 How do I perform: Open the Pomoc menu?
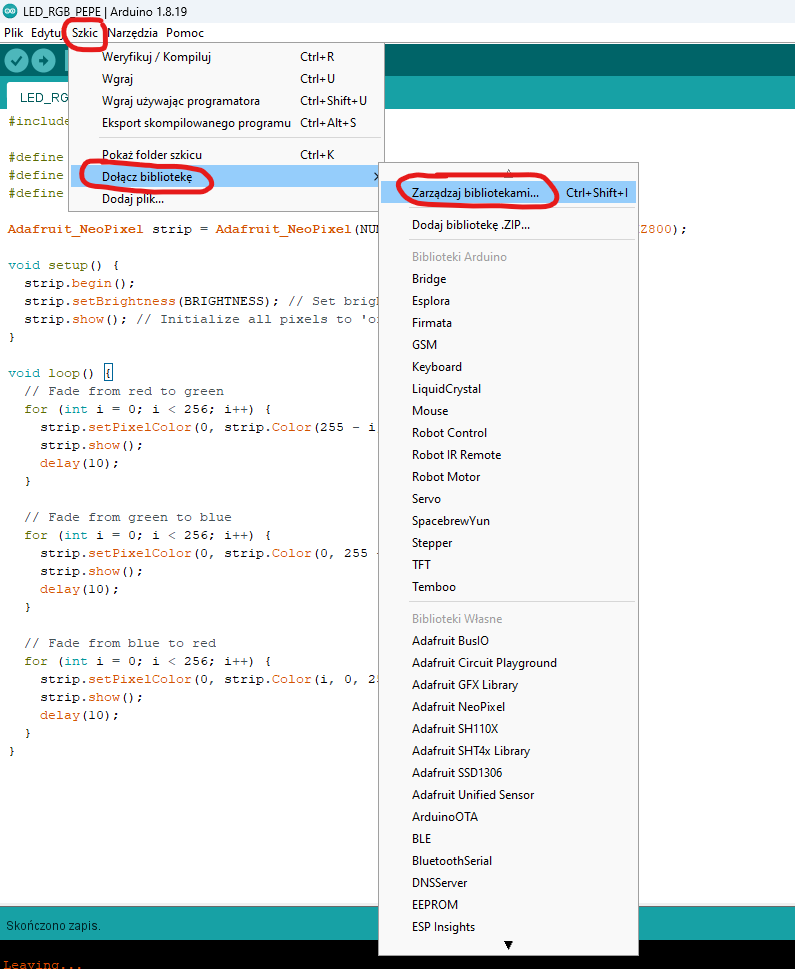pyautogui.click(x=185, y=33)
